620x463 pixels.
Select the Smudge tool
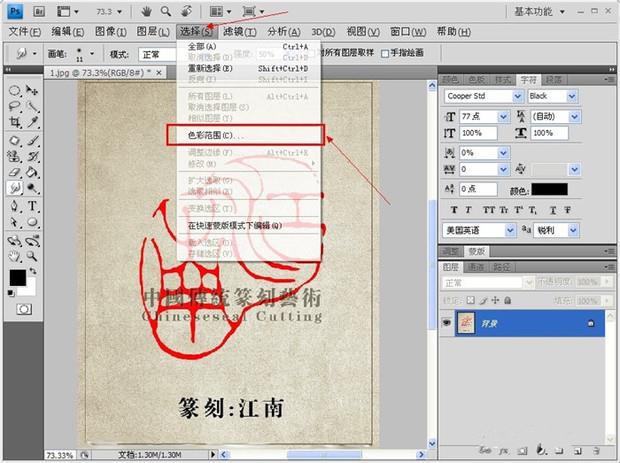15,188
